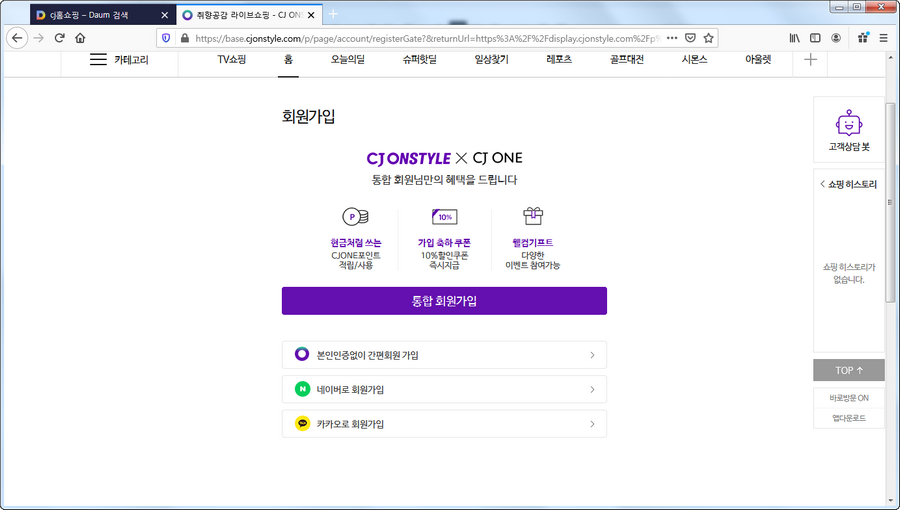Open 슈퍼핫딜 section
Image resolution: width=900 pixels, height=510 pixels.
420,59
